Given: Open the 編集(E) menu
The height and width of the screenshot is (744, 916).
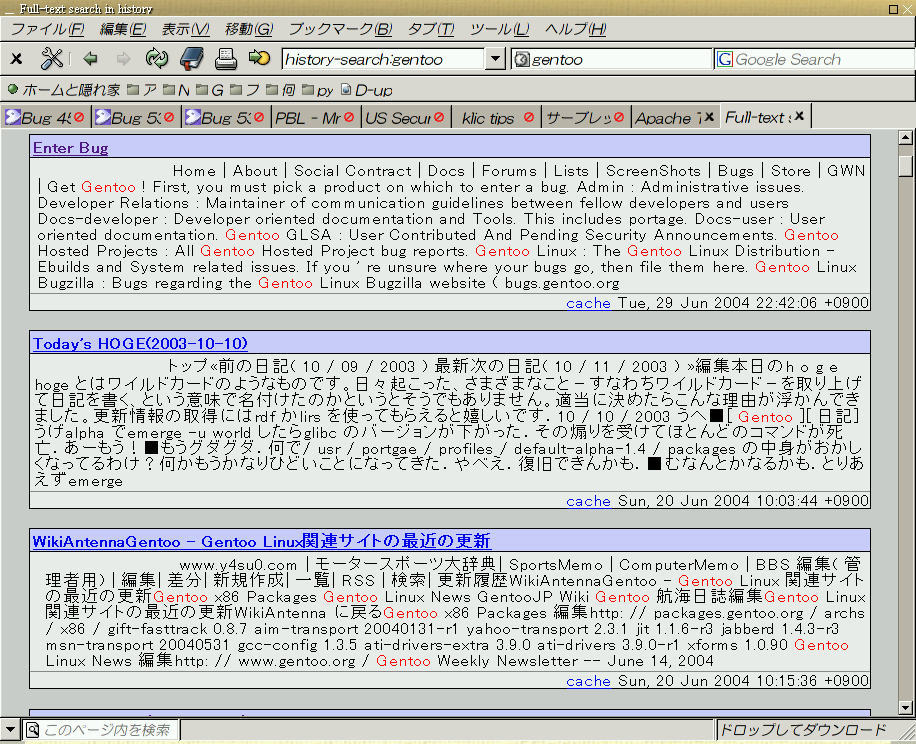Looking at the screenshot, I should [123, 29].
